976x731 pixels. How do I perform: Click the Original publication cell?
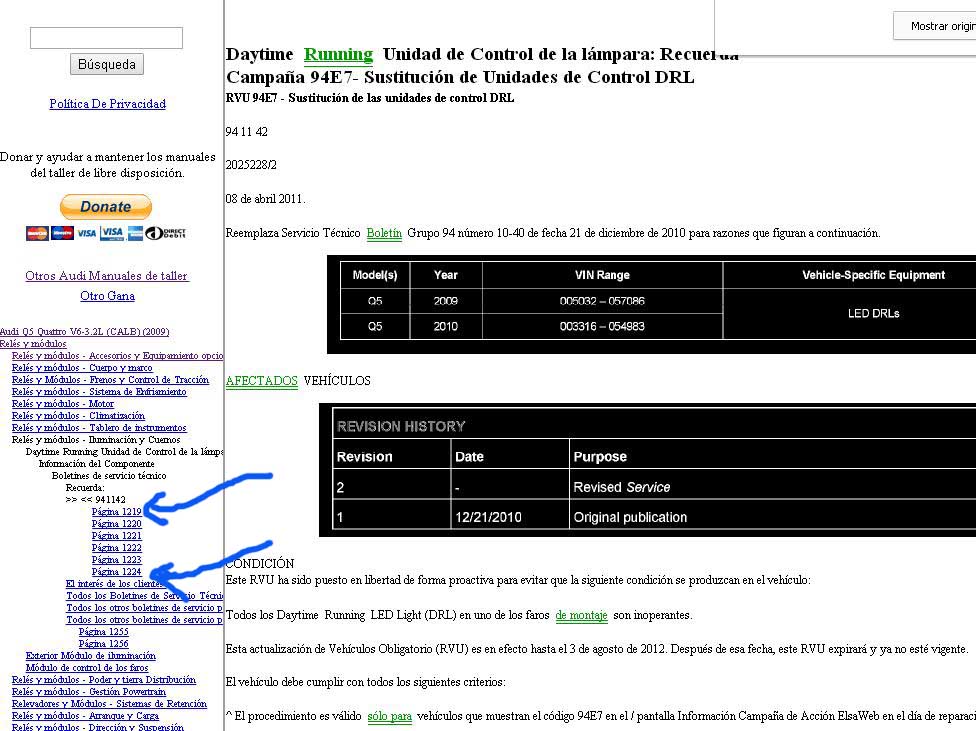772,517
